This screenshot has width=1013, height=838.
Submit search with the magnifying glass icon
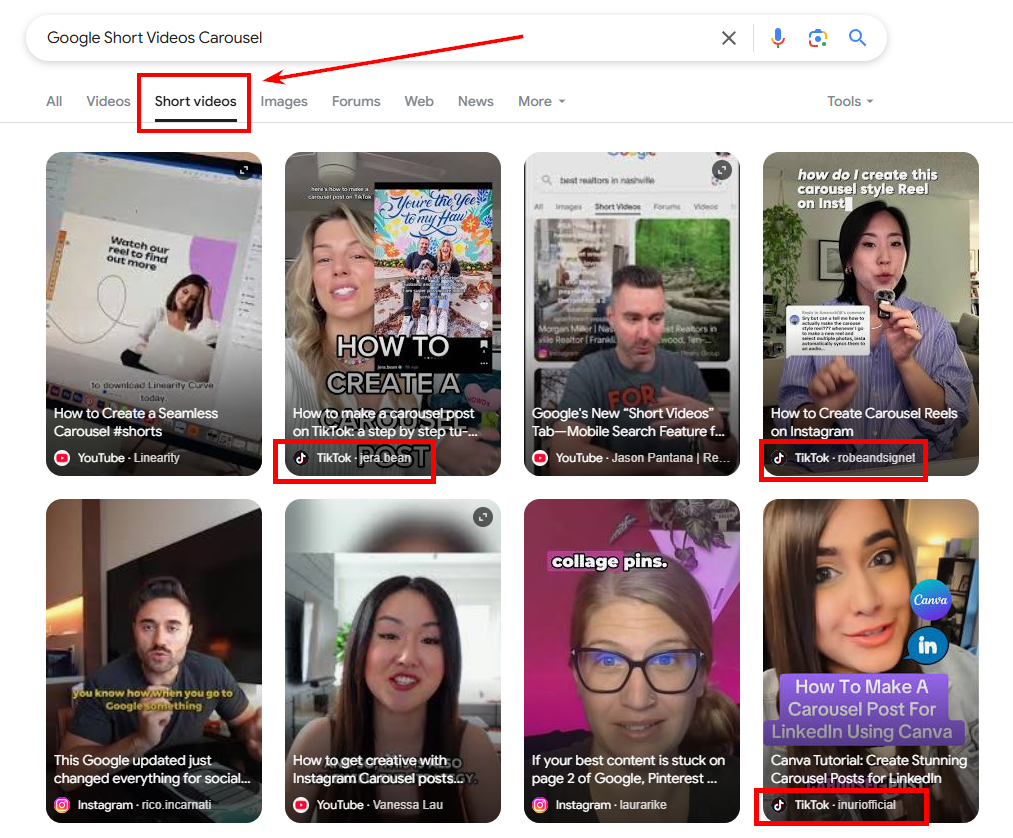click(857, 37)
